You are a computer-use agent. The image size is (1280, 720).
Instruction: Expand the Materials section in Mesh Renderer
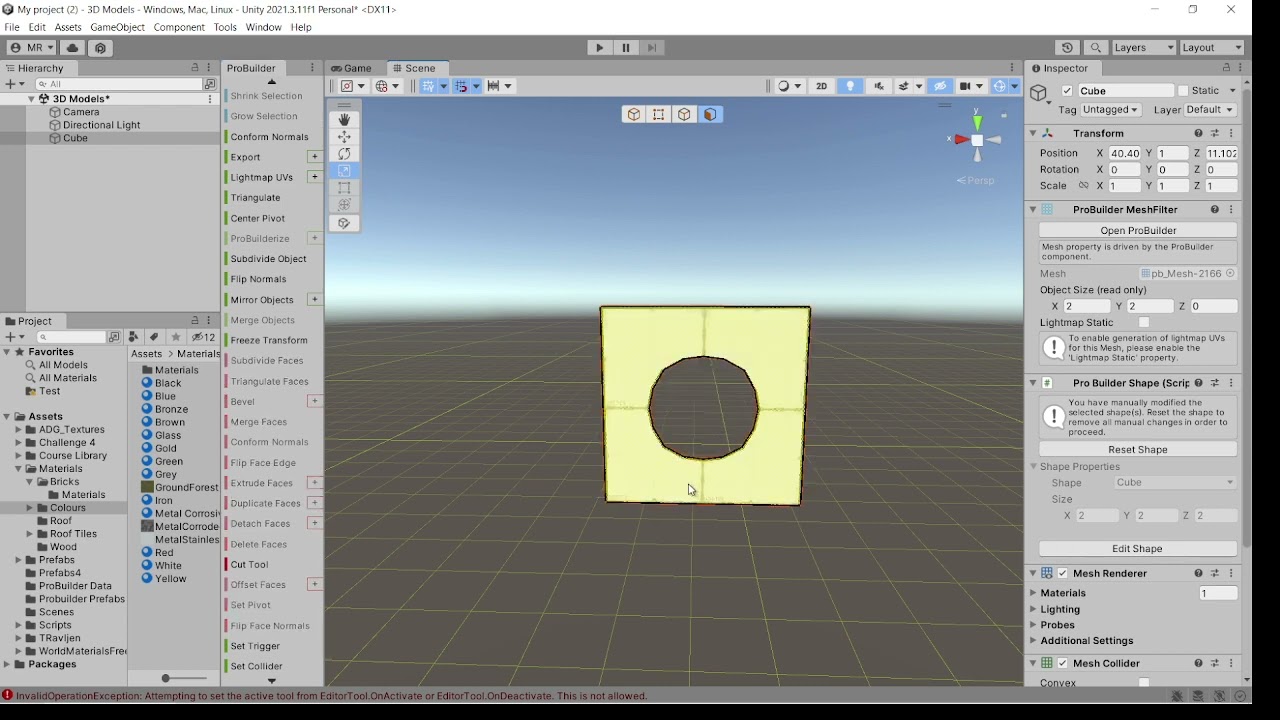coord(1033,593)
